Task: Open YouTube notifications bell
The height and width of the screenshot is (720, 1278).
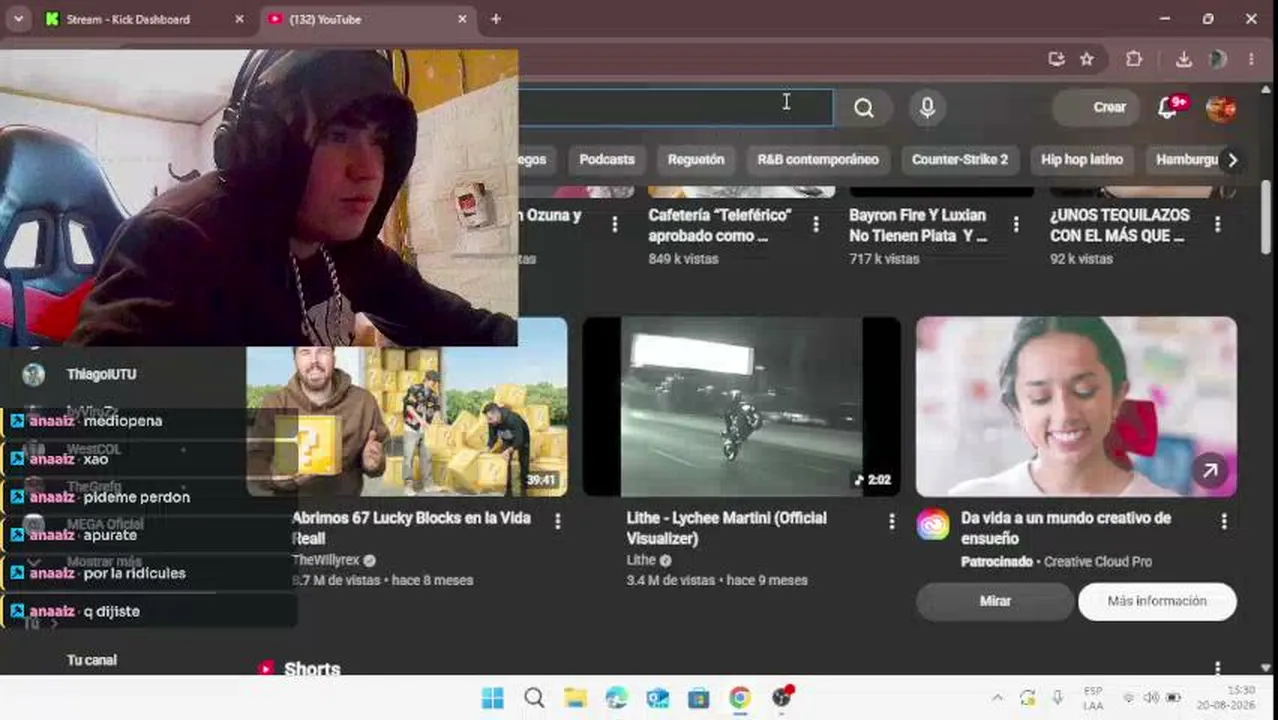Action: coord(1168,107)
